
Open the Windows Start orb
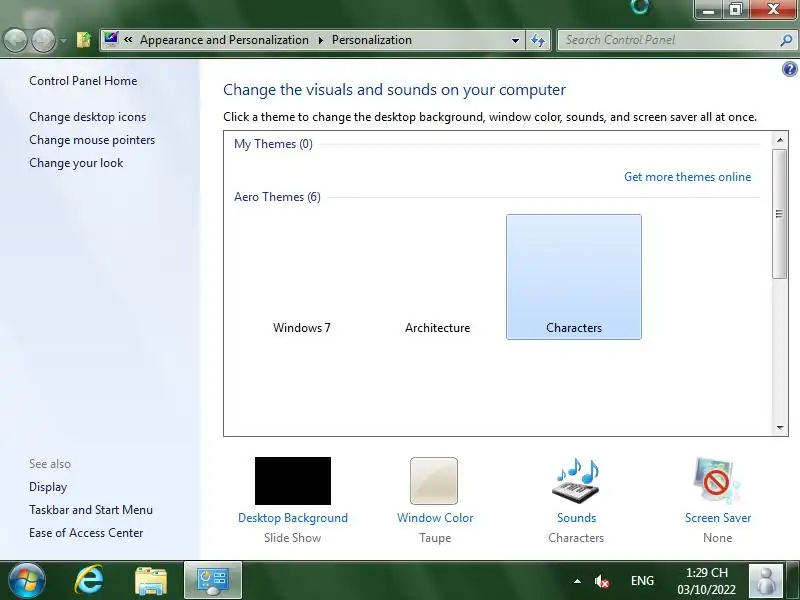[x=27, y=581]
